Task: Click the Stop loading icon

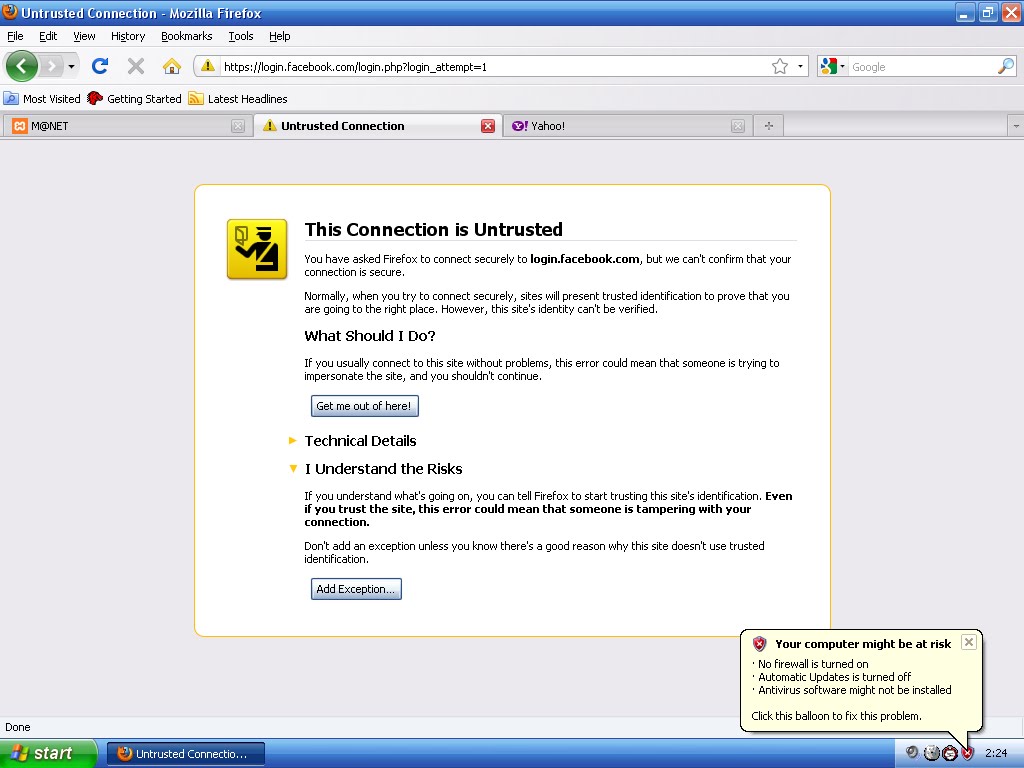Action: coord(134,66)
